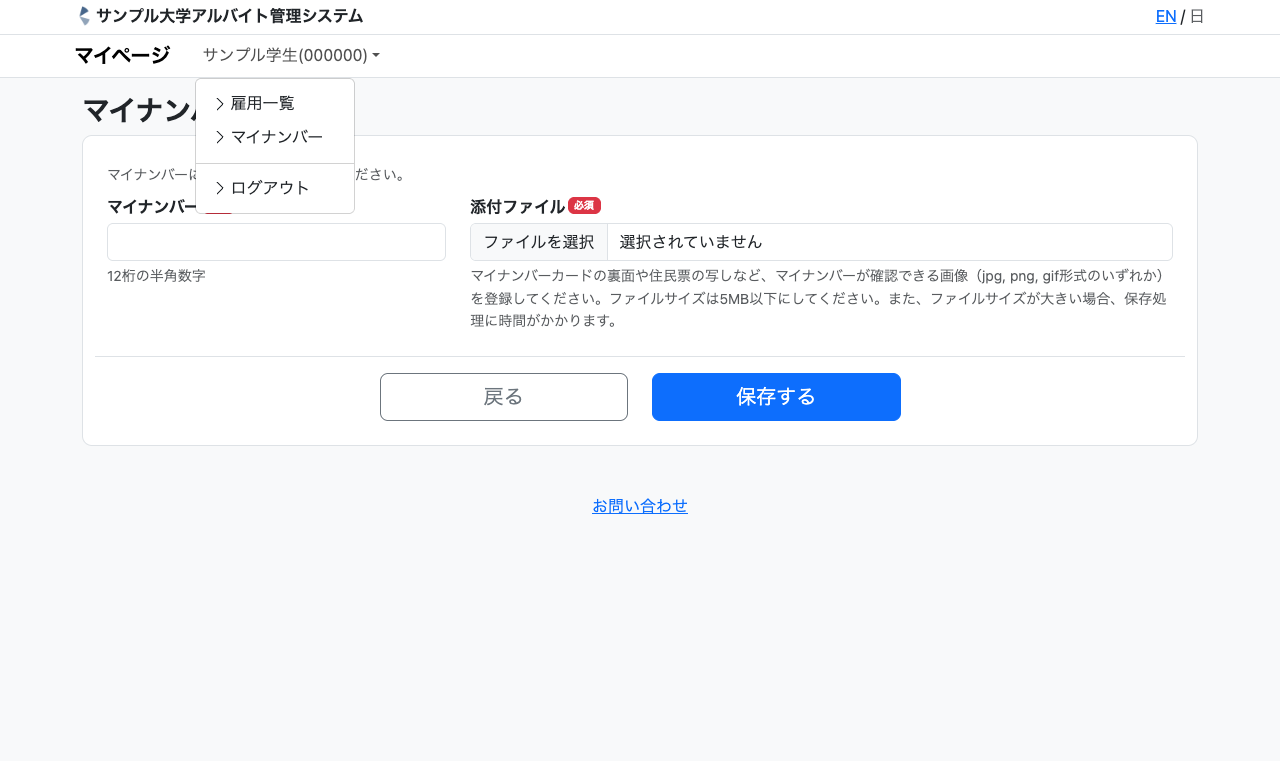Select マイナンバー in the dropdown menu
This screenshot has height=761, width=1280.
(x=277, y=137)
